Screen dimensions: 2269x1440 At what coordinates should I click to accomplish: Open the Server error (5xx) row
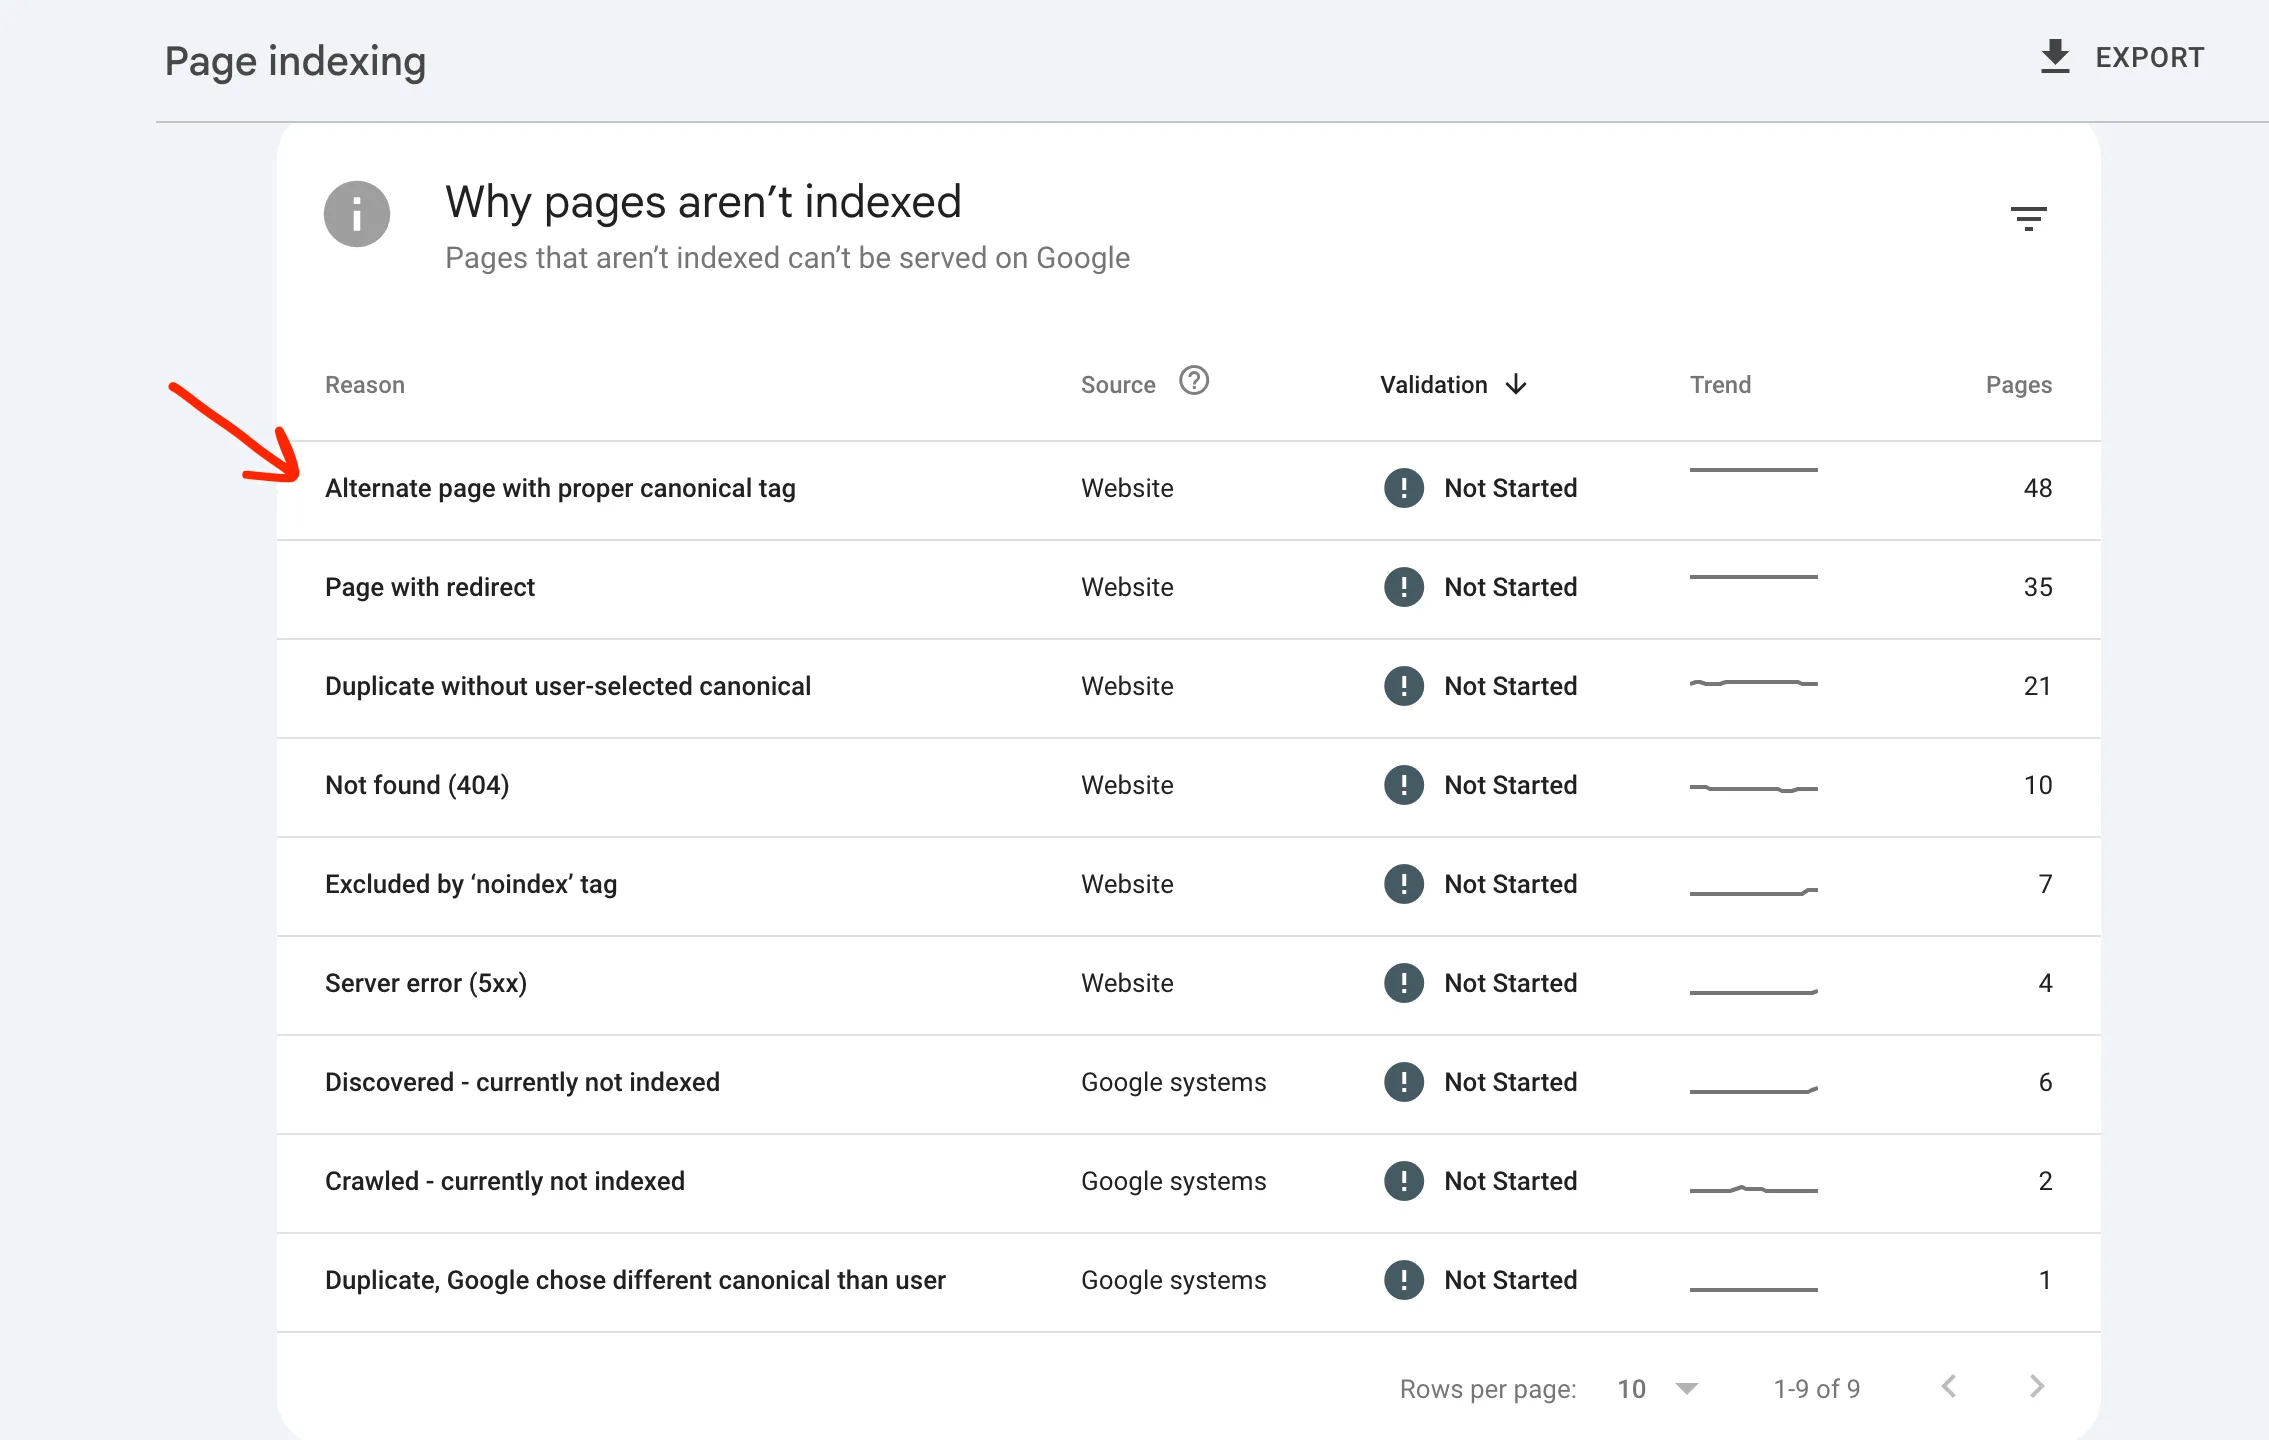coord(1188,985)
